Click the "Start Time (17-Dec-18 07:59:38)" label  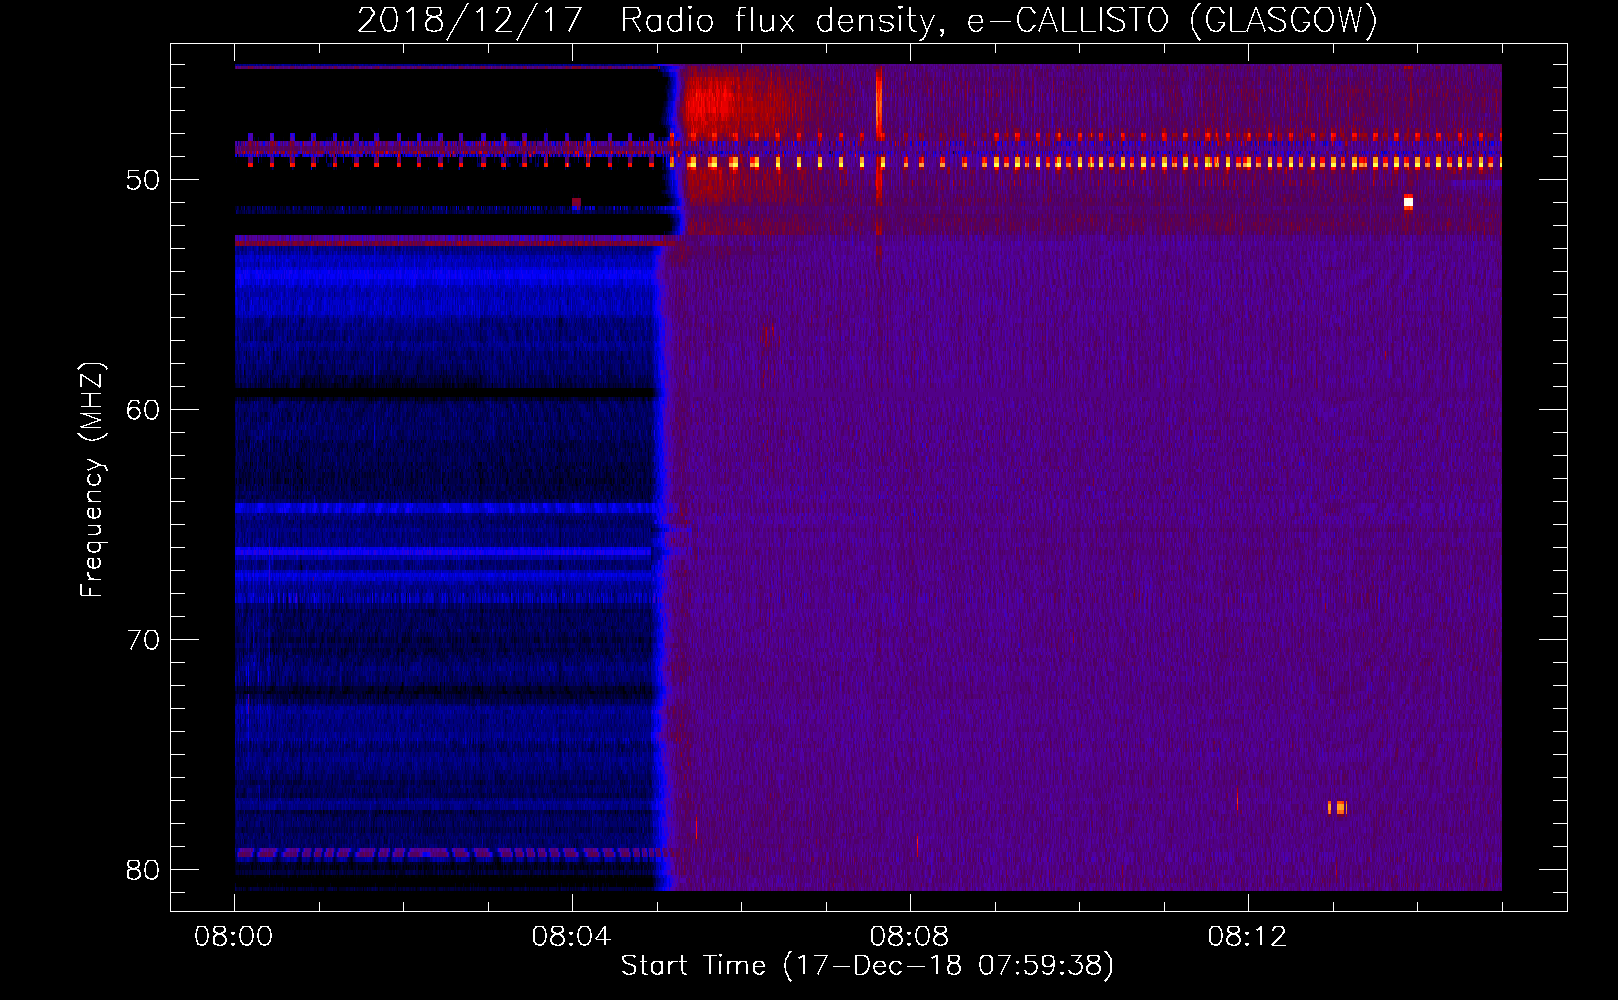click(867, 966)
